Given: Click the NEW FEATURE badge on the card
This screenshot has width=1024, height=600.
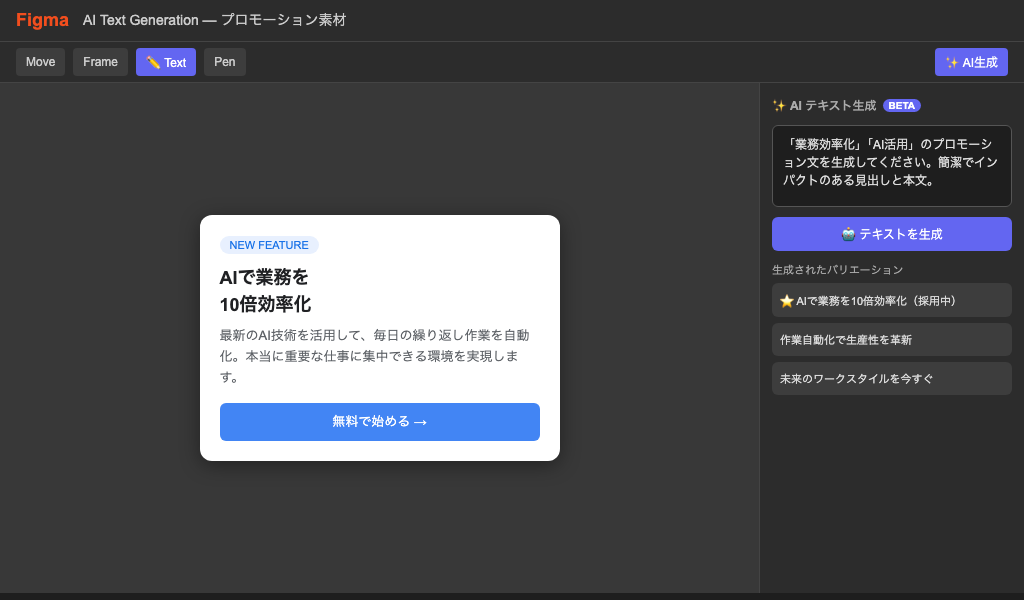Looking at the screenshot, I should click(x=269, y=245).
